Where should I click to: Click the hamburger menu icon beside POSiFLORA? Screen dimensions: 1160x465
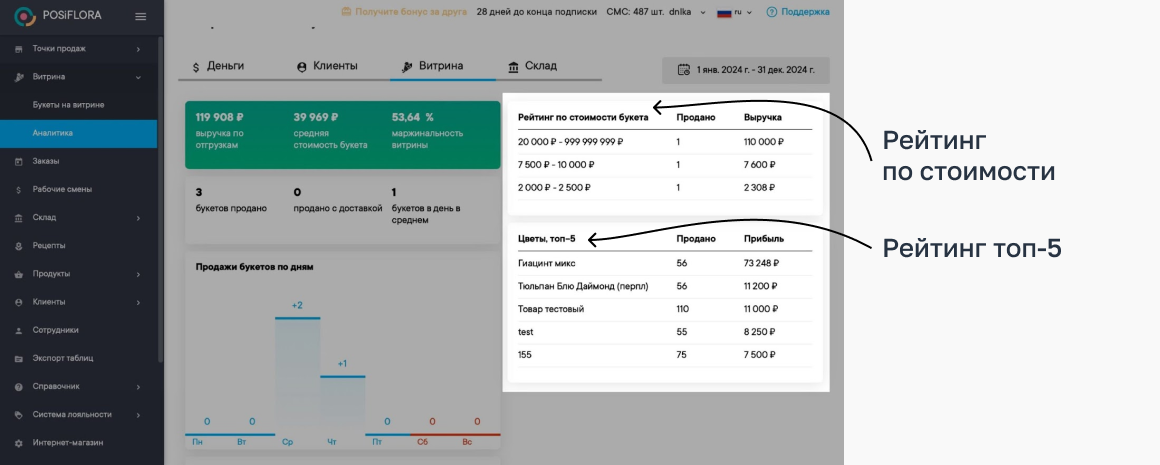point(140,16)
